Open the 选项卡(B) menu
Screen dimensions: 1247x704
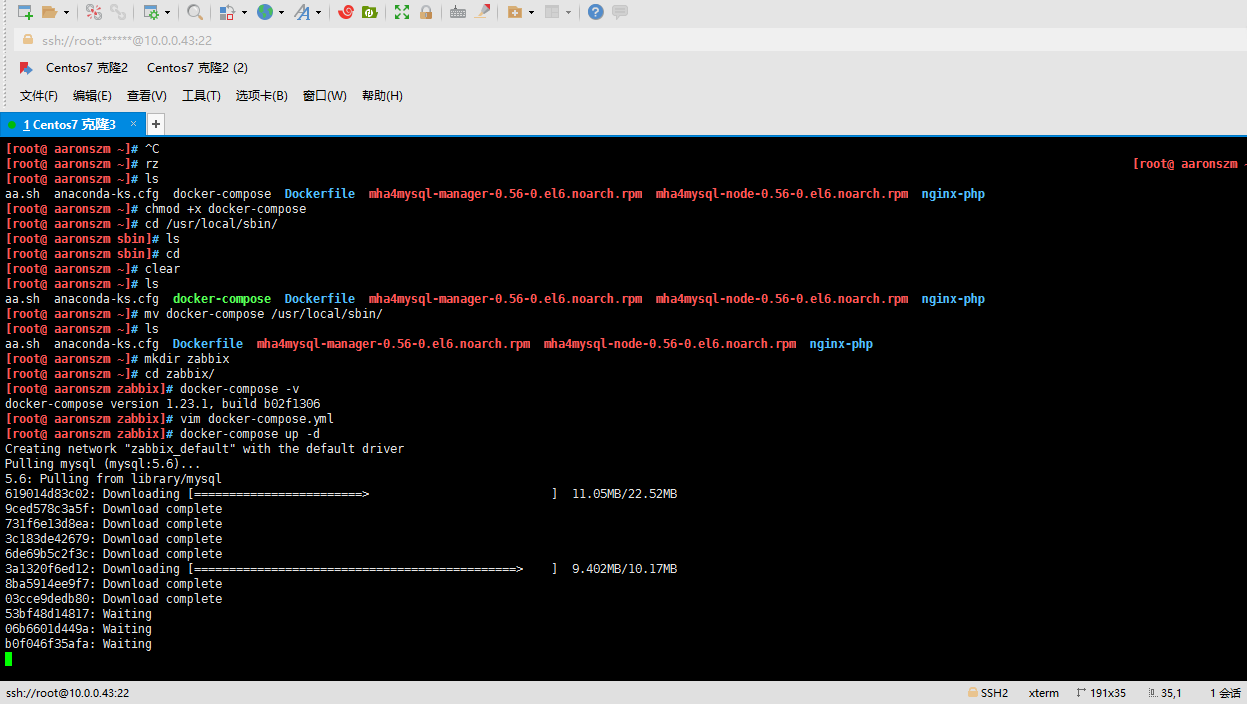262,96
